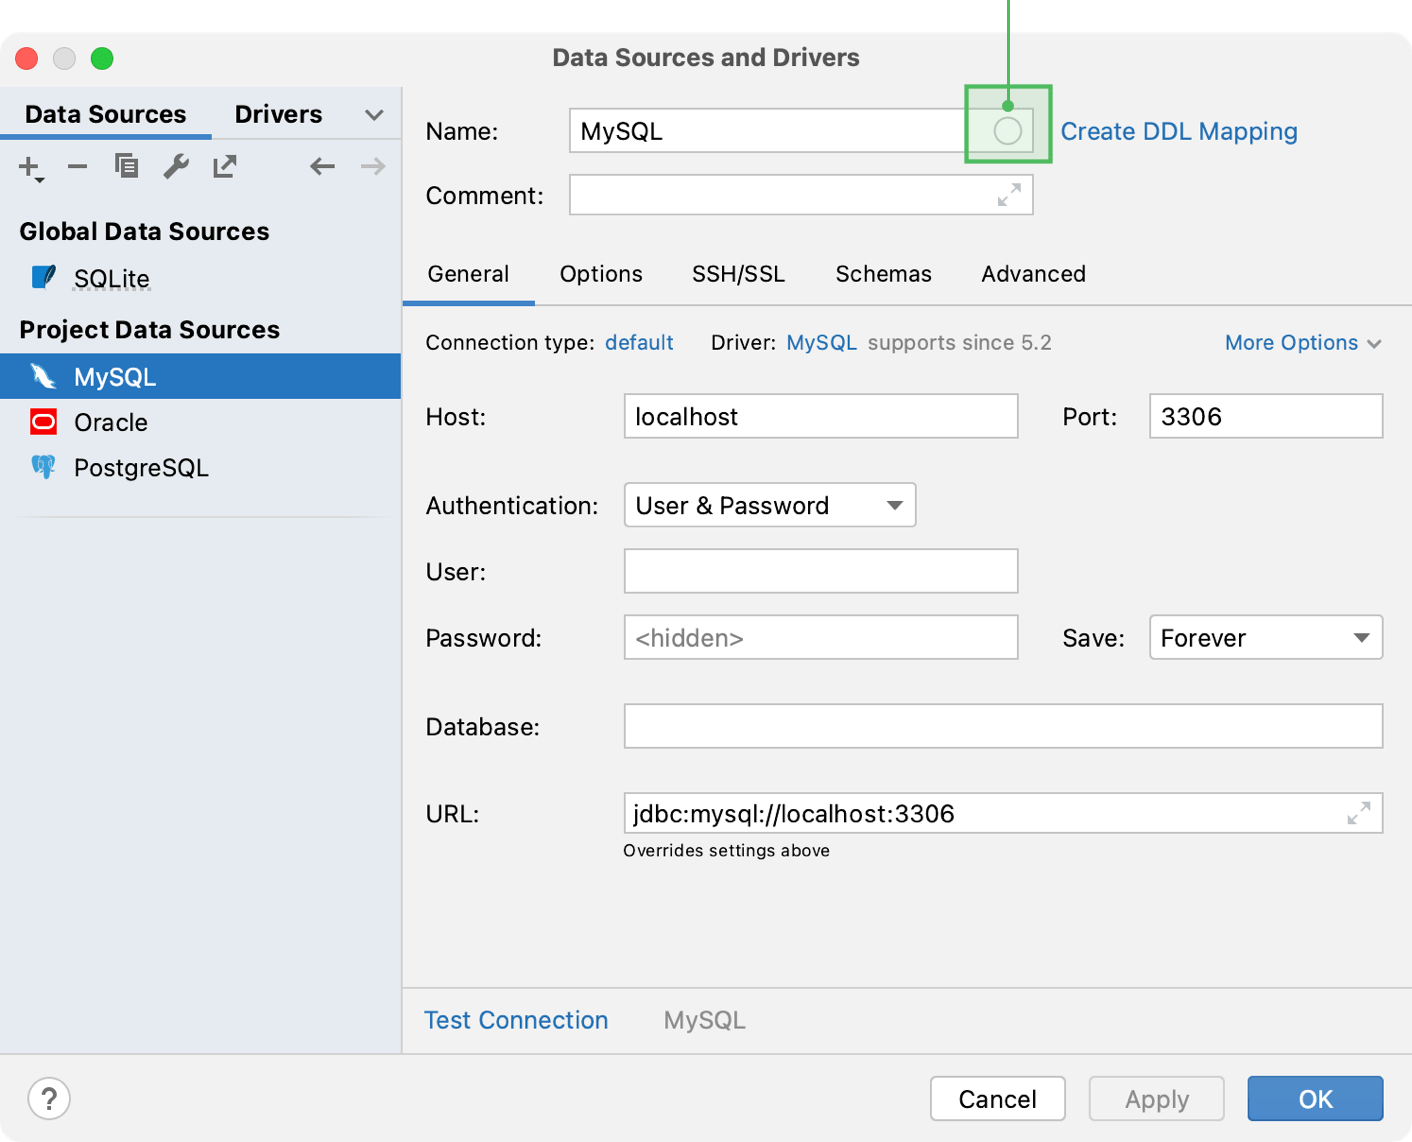Click the MySQL status text near Test Connection
This screenshot has height=1142, width=1412.
pos(704,1020)
